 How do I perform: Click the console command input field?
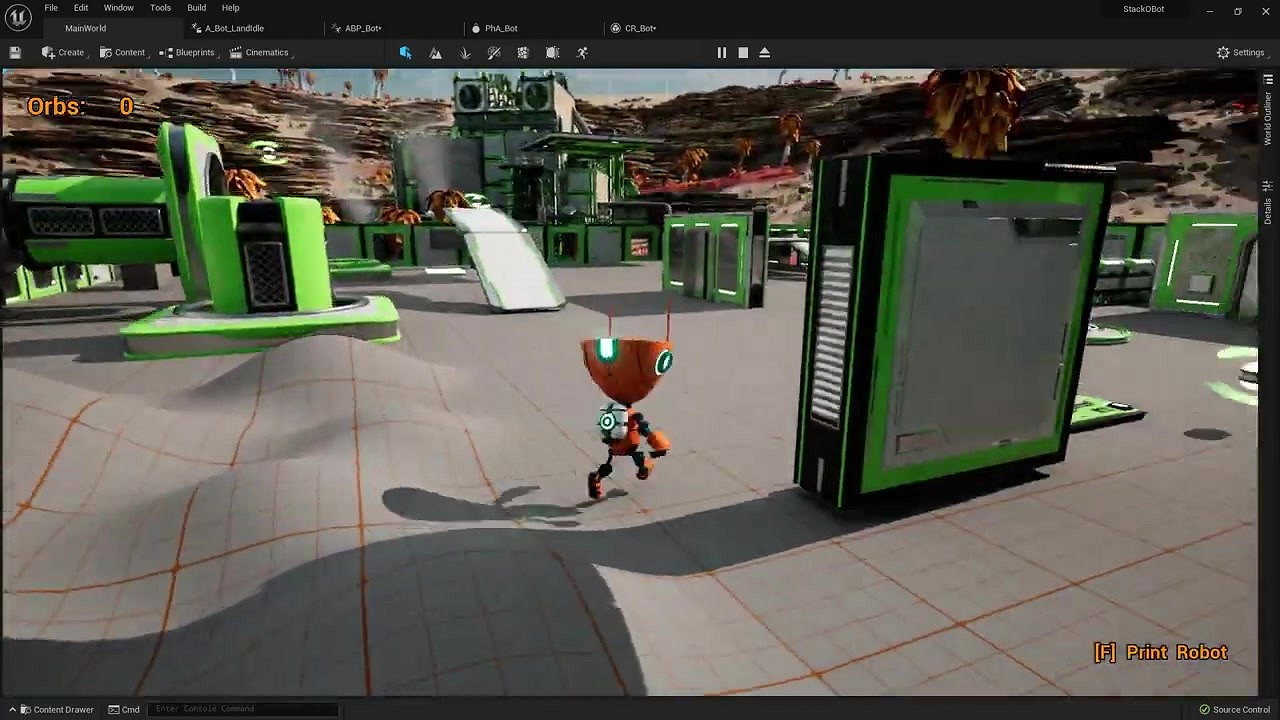point(240,709)
